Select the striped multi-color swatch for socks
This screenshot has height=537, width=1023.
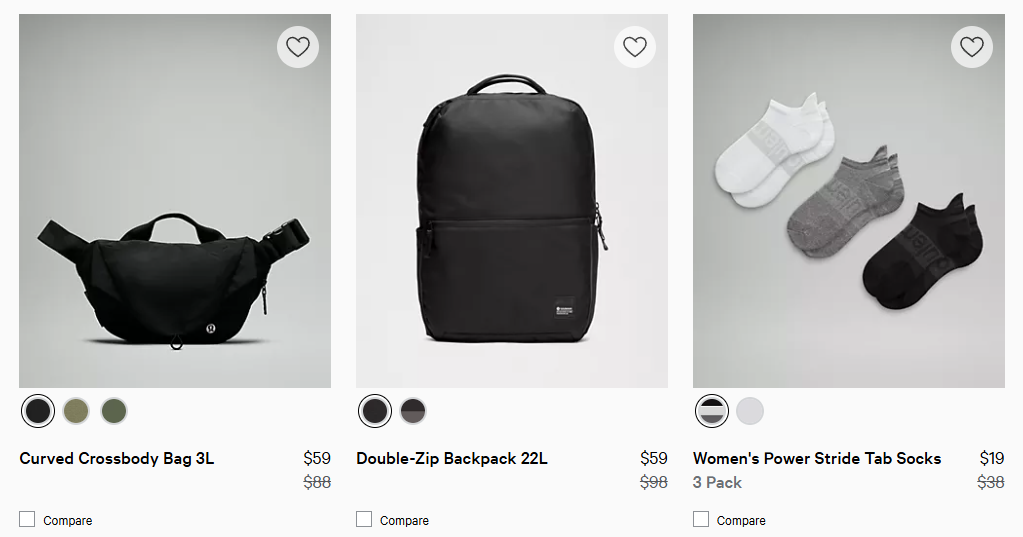tap(712, 411)
